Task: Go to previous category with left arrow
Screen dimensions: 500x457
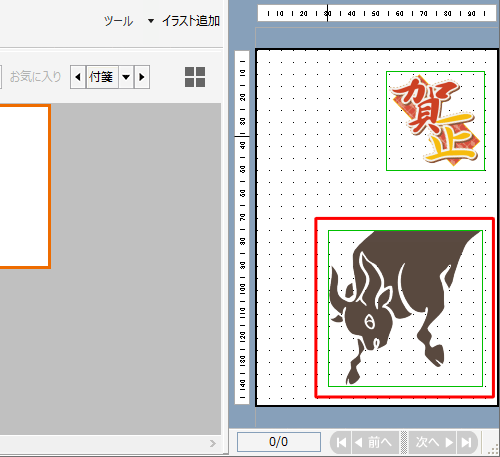Action: point(78,77)
